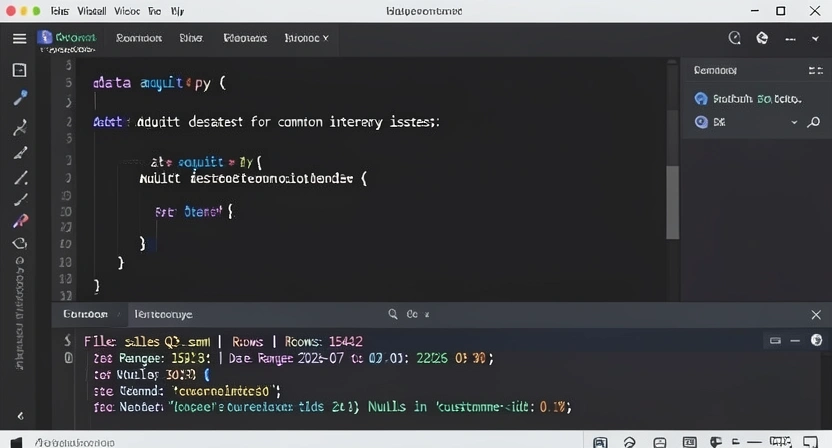Select the pink highlighted marker tool
The height and width of the screenshot is (448, 832).
(x=20, y=221)
